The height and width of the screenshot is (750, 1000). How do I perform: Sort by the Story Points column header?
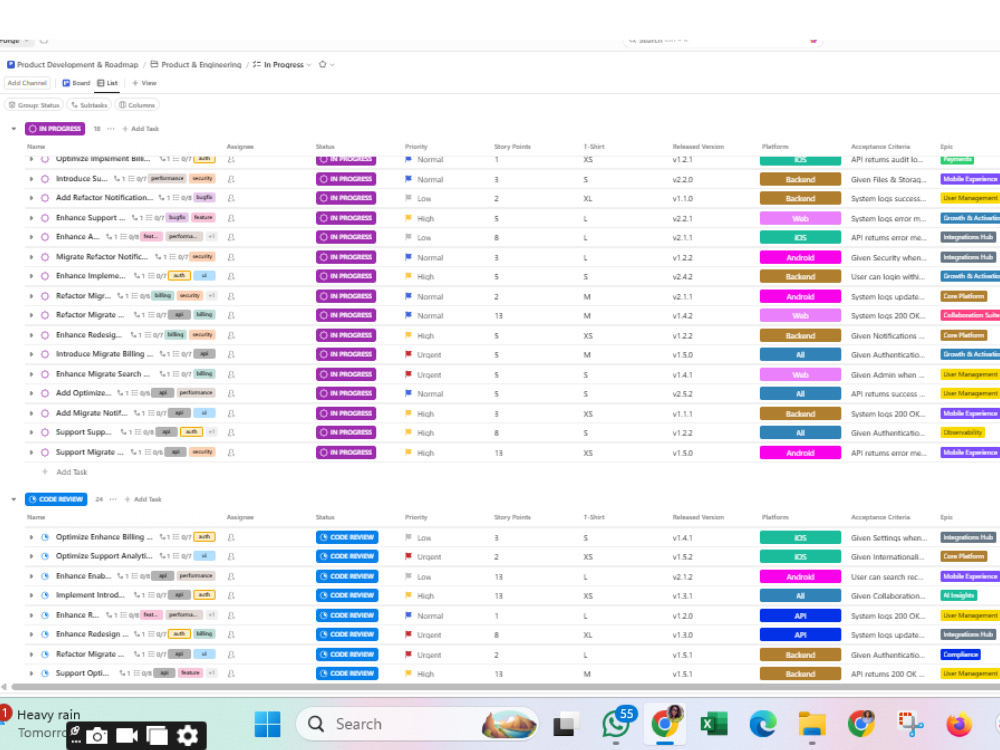tap(512, 147)
